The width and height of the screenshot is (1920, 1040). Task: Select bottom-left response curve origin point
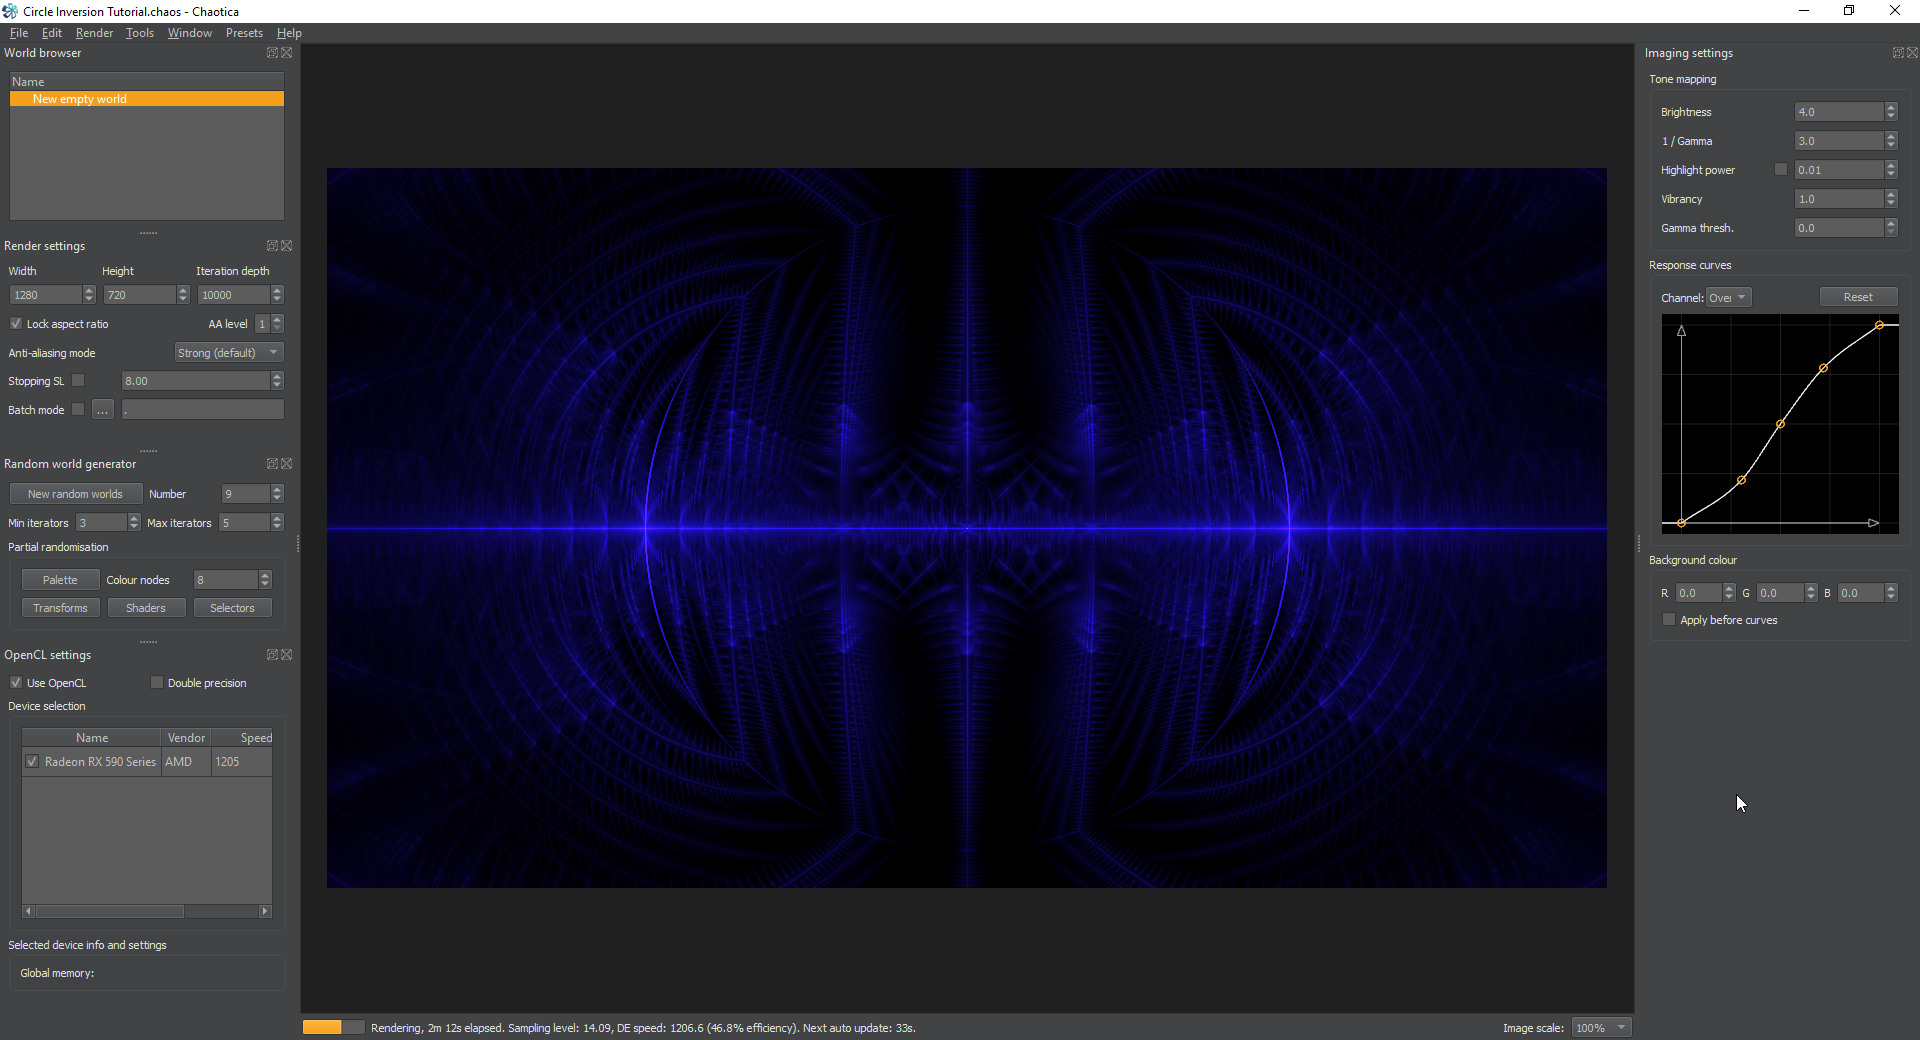(1681, 523)
